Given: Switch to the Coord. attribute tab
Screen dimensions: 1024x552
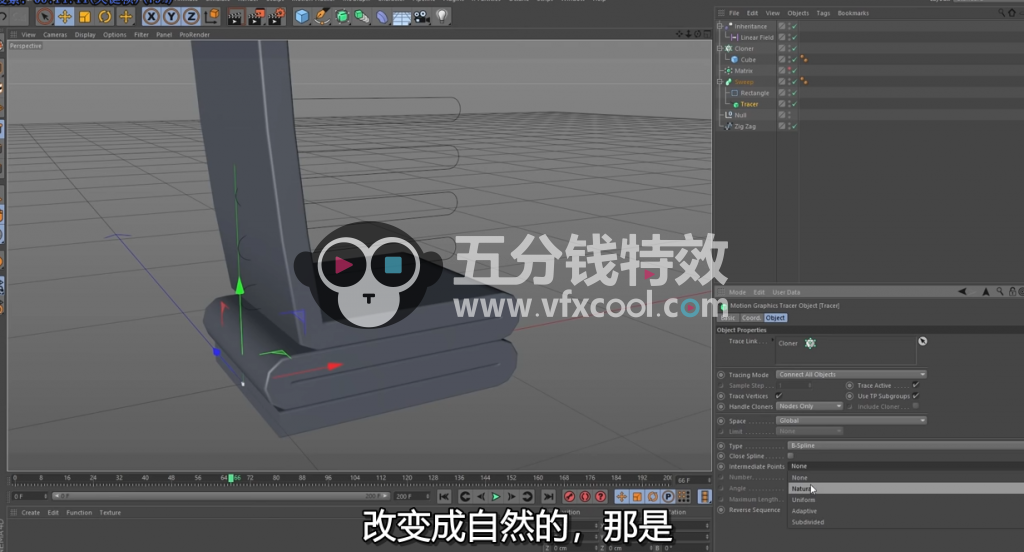Looking at the screenshot, I should click(x=751, y=318).
